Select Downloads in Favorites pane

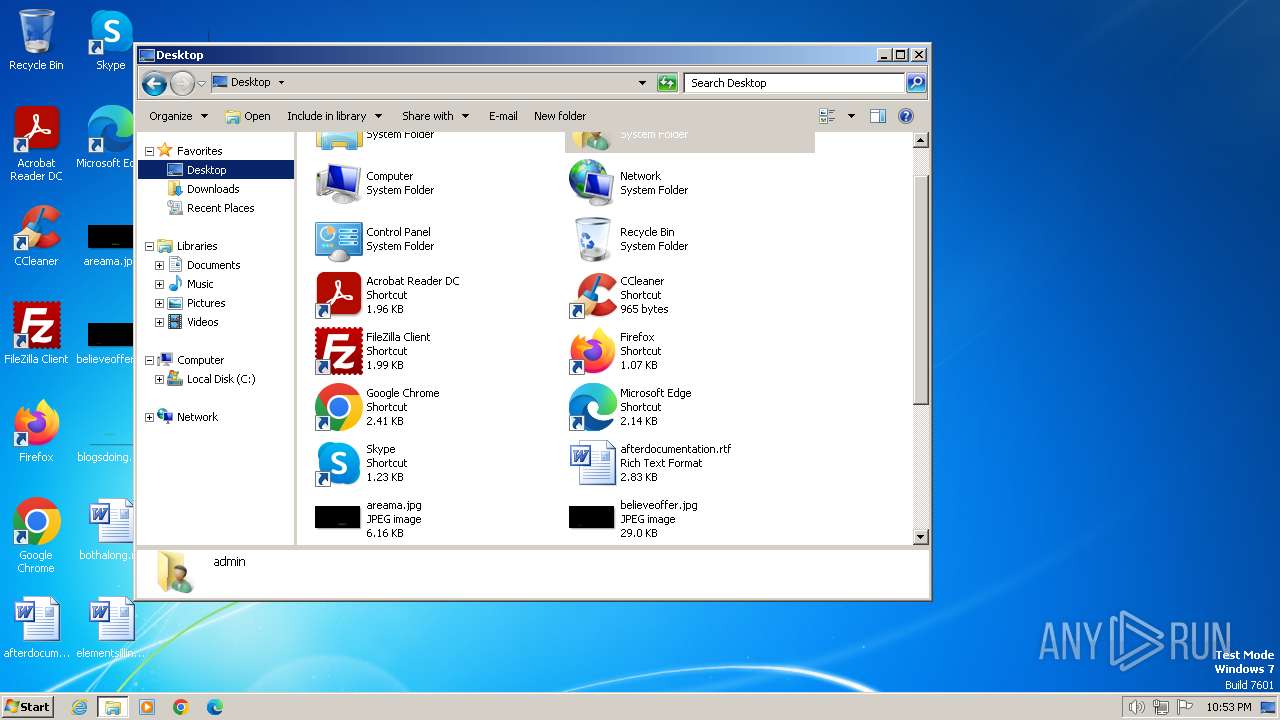tap(212, 189)
